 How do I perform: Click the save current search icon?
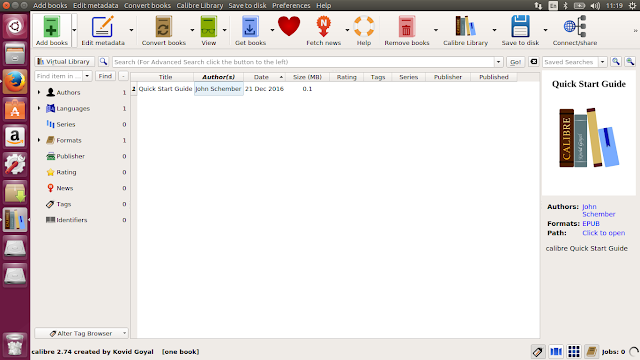point(630,62)
